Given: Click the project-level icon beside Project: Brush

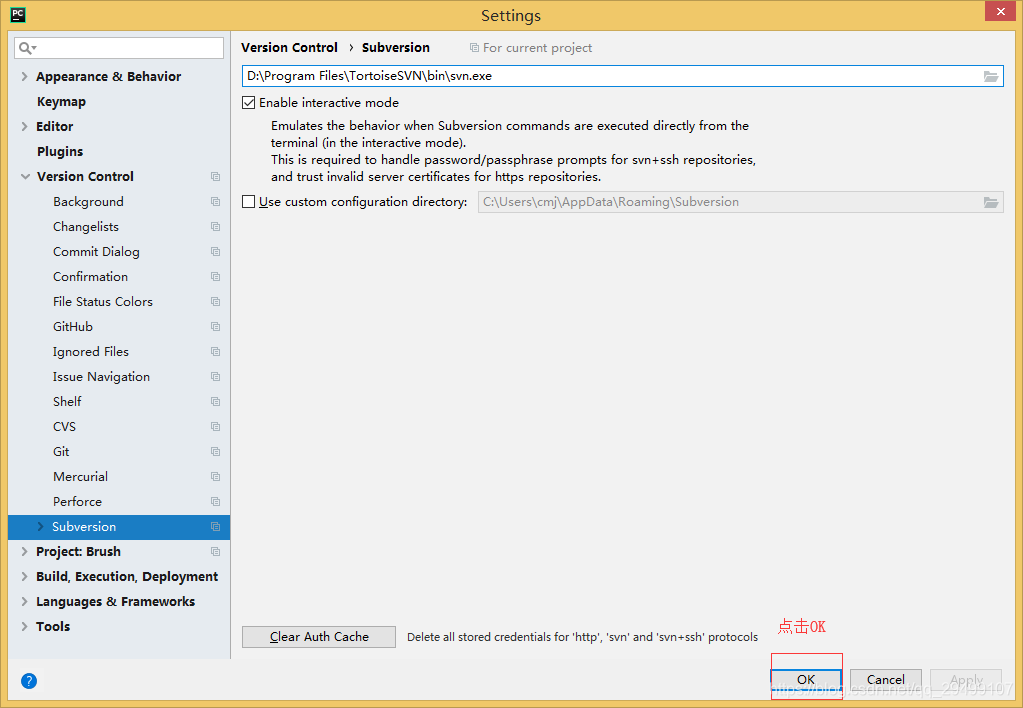Looking at the screenshot, I should click(215, 551).
